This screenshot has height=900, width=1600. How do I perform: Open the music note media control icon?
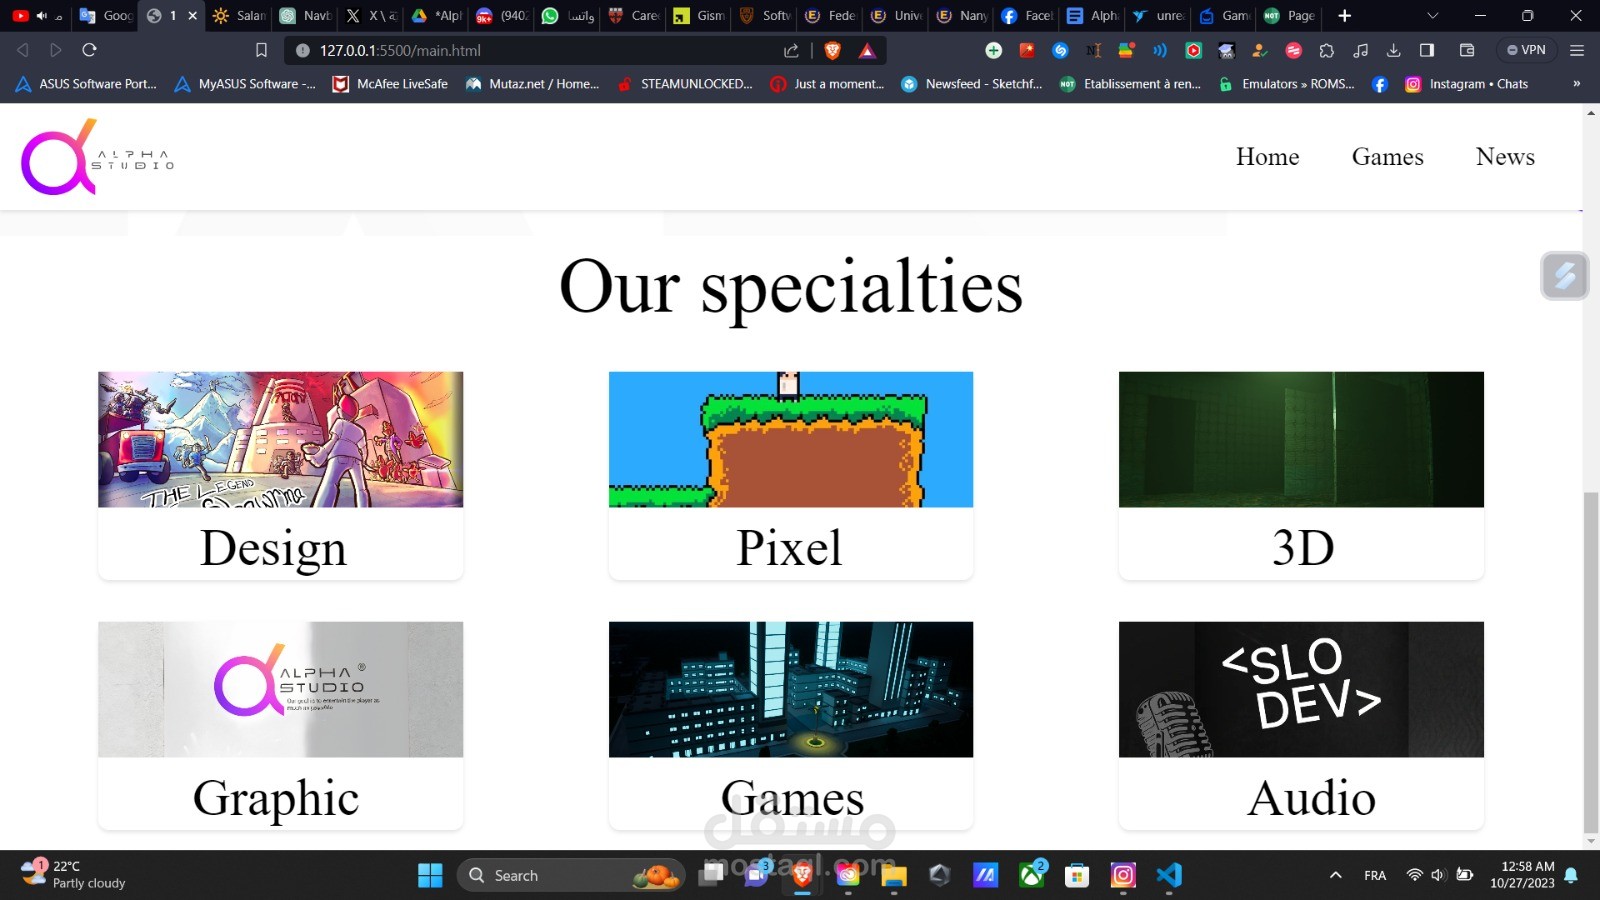click(1360, 50)
